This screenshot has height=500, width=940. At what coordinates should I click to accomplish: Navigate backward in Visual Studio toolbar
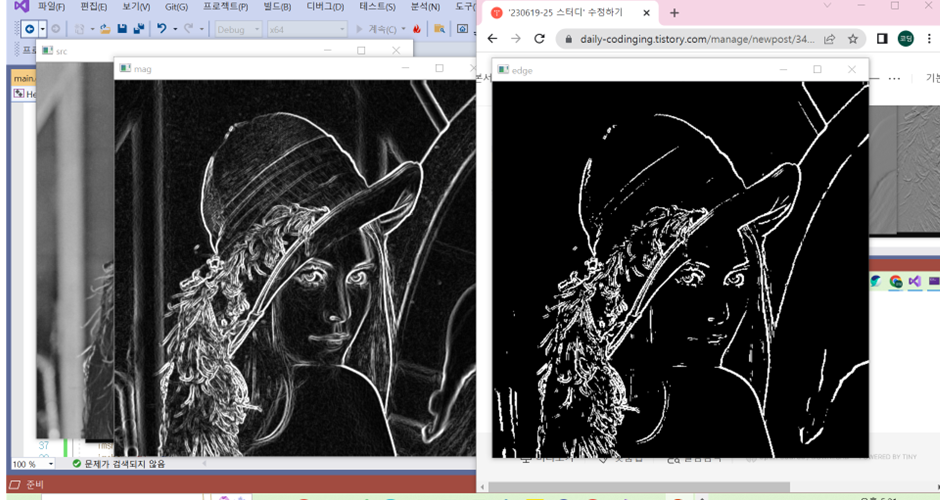pyautogui.click(x=29, y=29)
